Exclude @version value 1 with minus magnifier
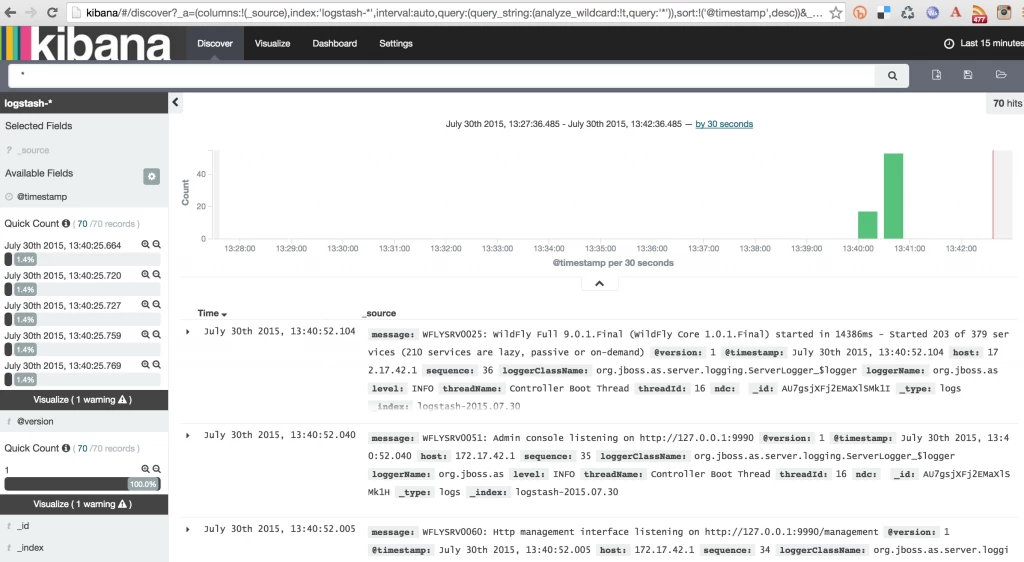 [157, 469]
